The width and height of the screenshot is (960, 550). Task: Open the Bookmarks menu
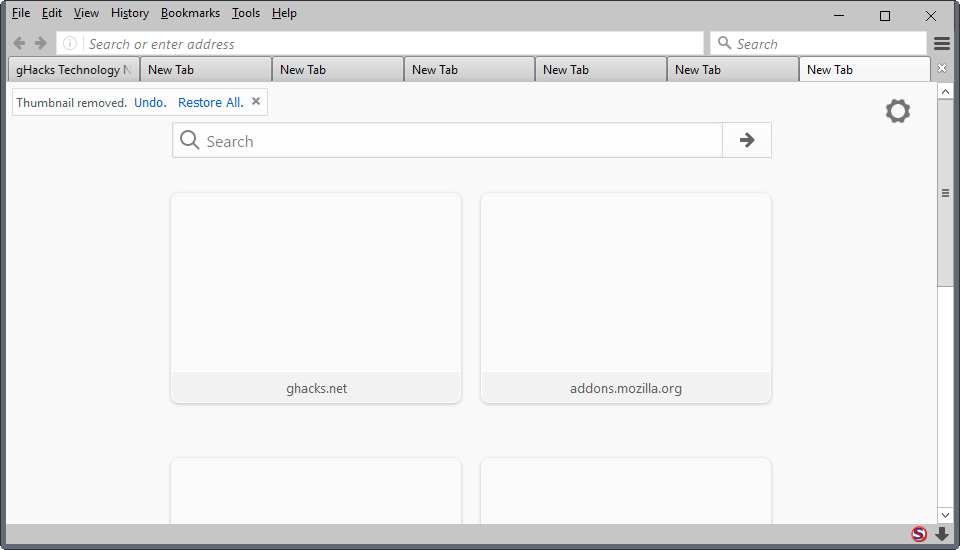tap(190, 13)
